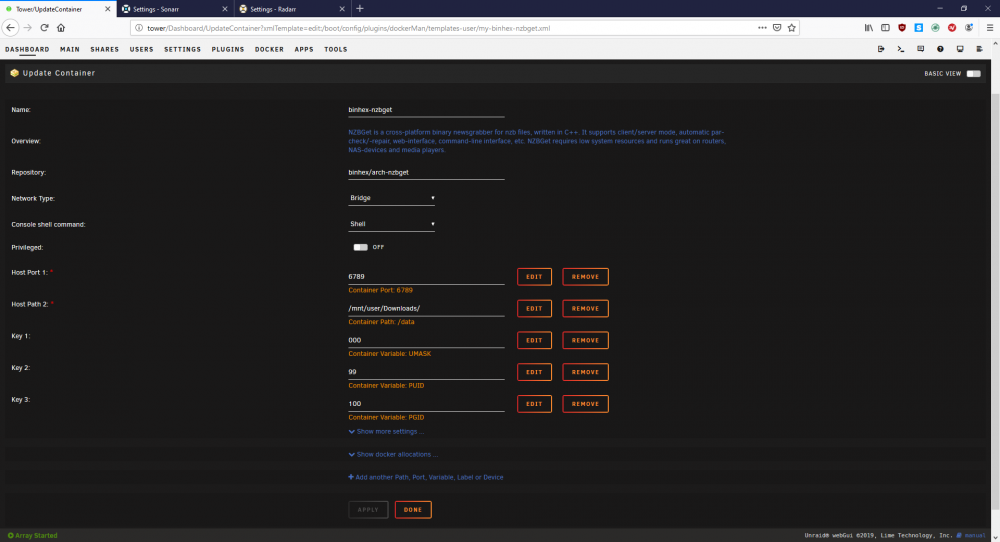Go to Firefox home page icon
1000x542 pixels.
click(61, 28)
